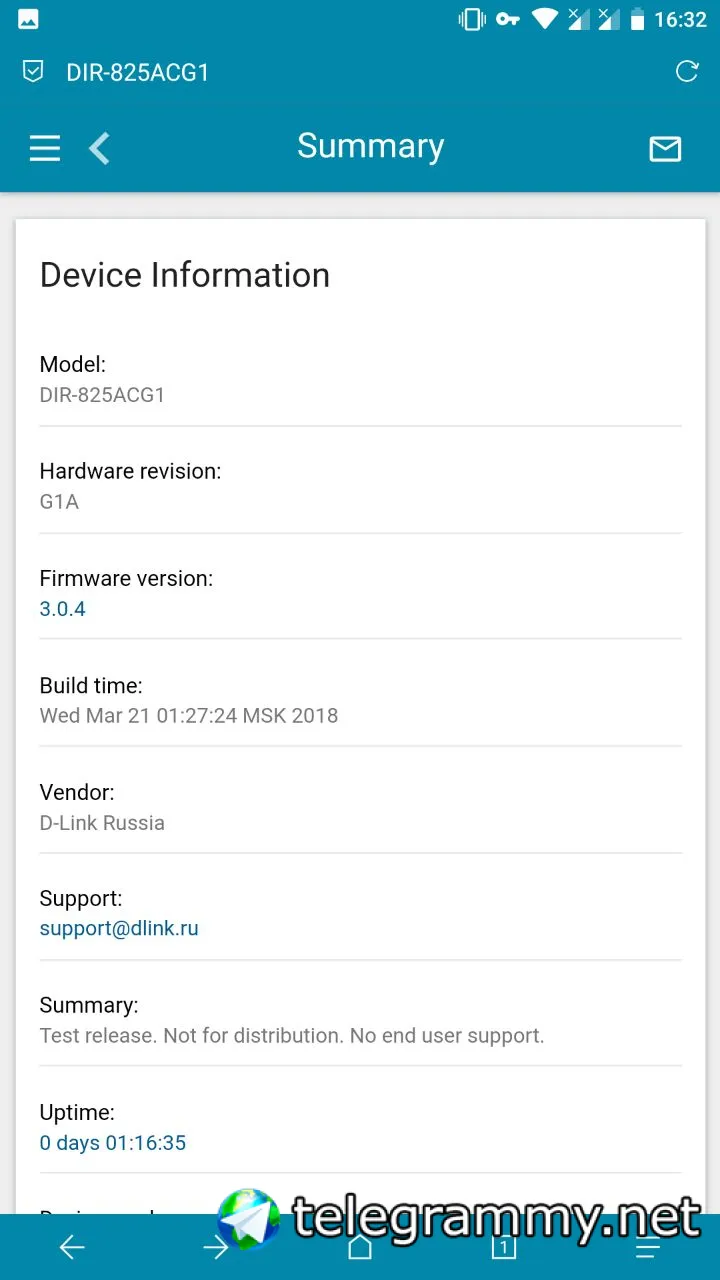
Task: Reload the page with refresh icon
Action: click(687, 71)
